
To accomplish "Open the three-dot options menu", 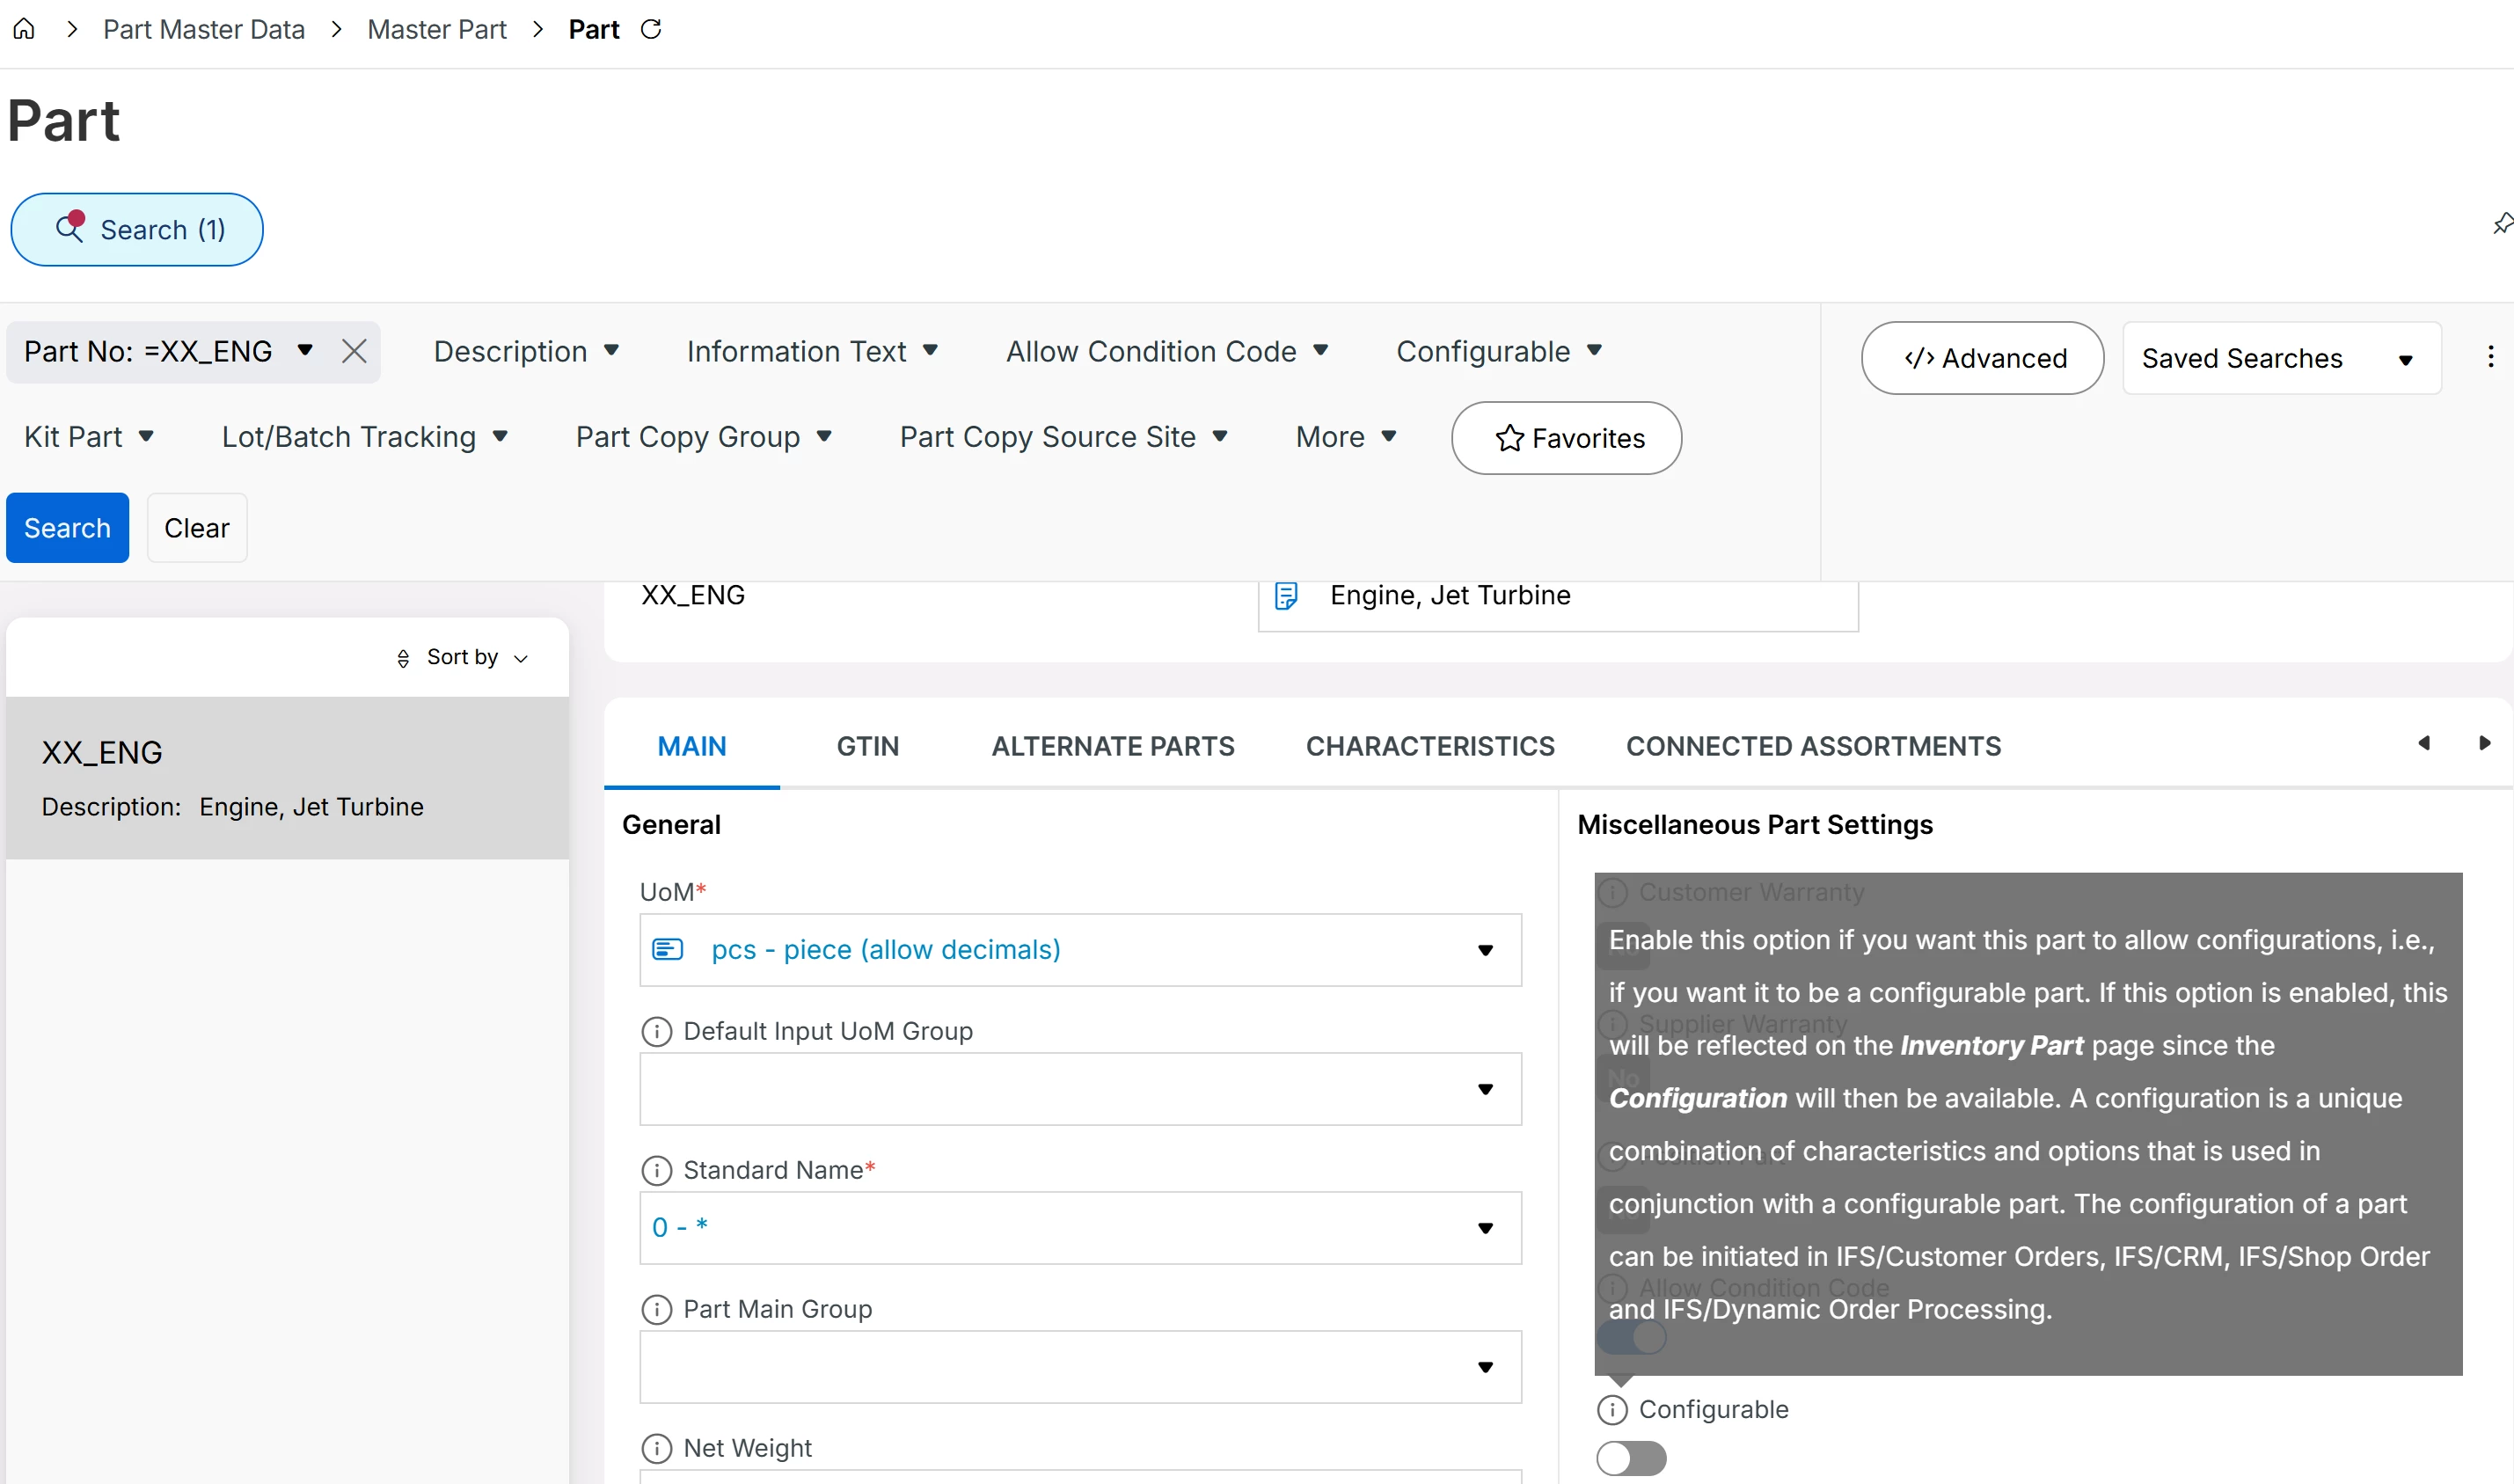I will coord(2490,357).
